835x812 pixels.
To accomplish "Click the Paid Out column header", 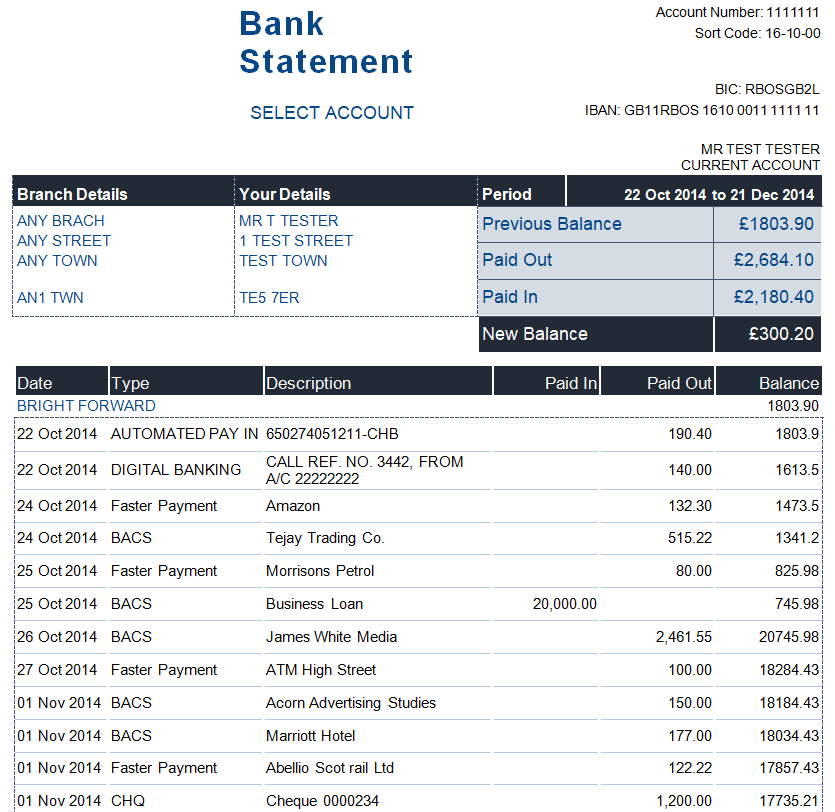I will point(679,383).
